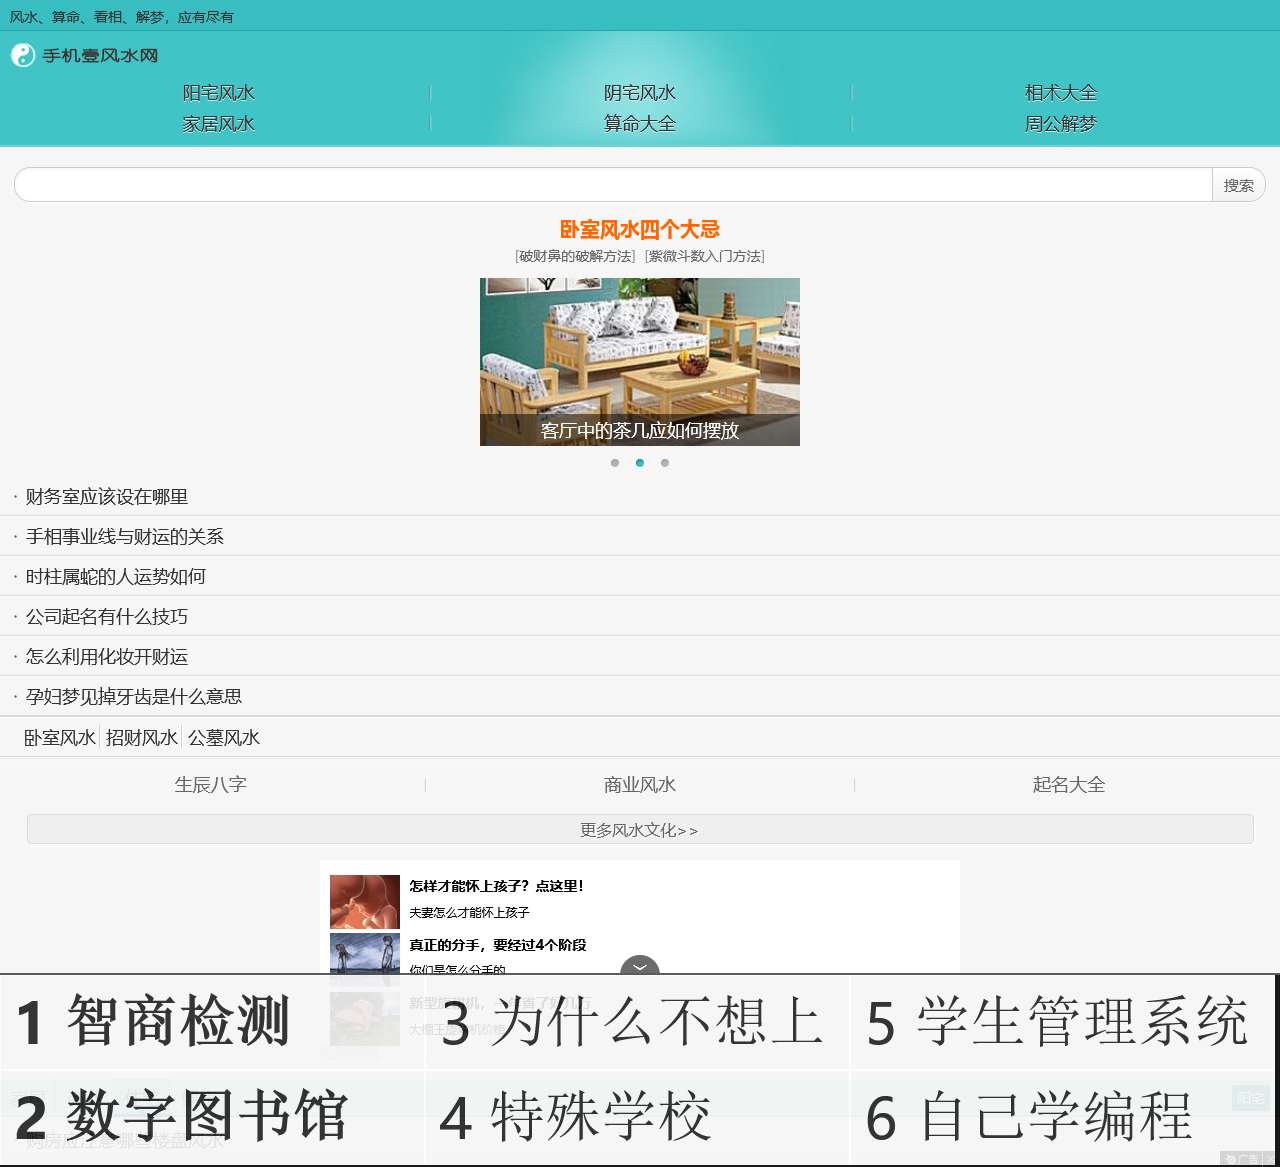Select the third carousel indicator dot
Screen dimensions: 1280x1167
(x=665, y=463)
